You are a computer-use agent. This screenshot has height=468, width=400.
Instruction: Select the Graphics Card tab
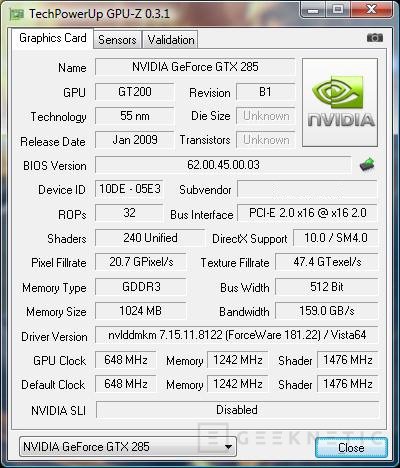coord(53,38)
